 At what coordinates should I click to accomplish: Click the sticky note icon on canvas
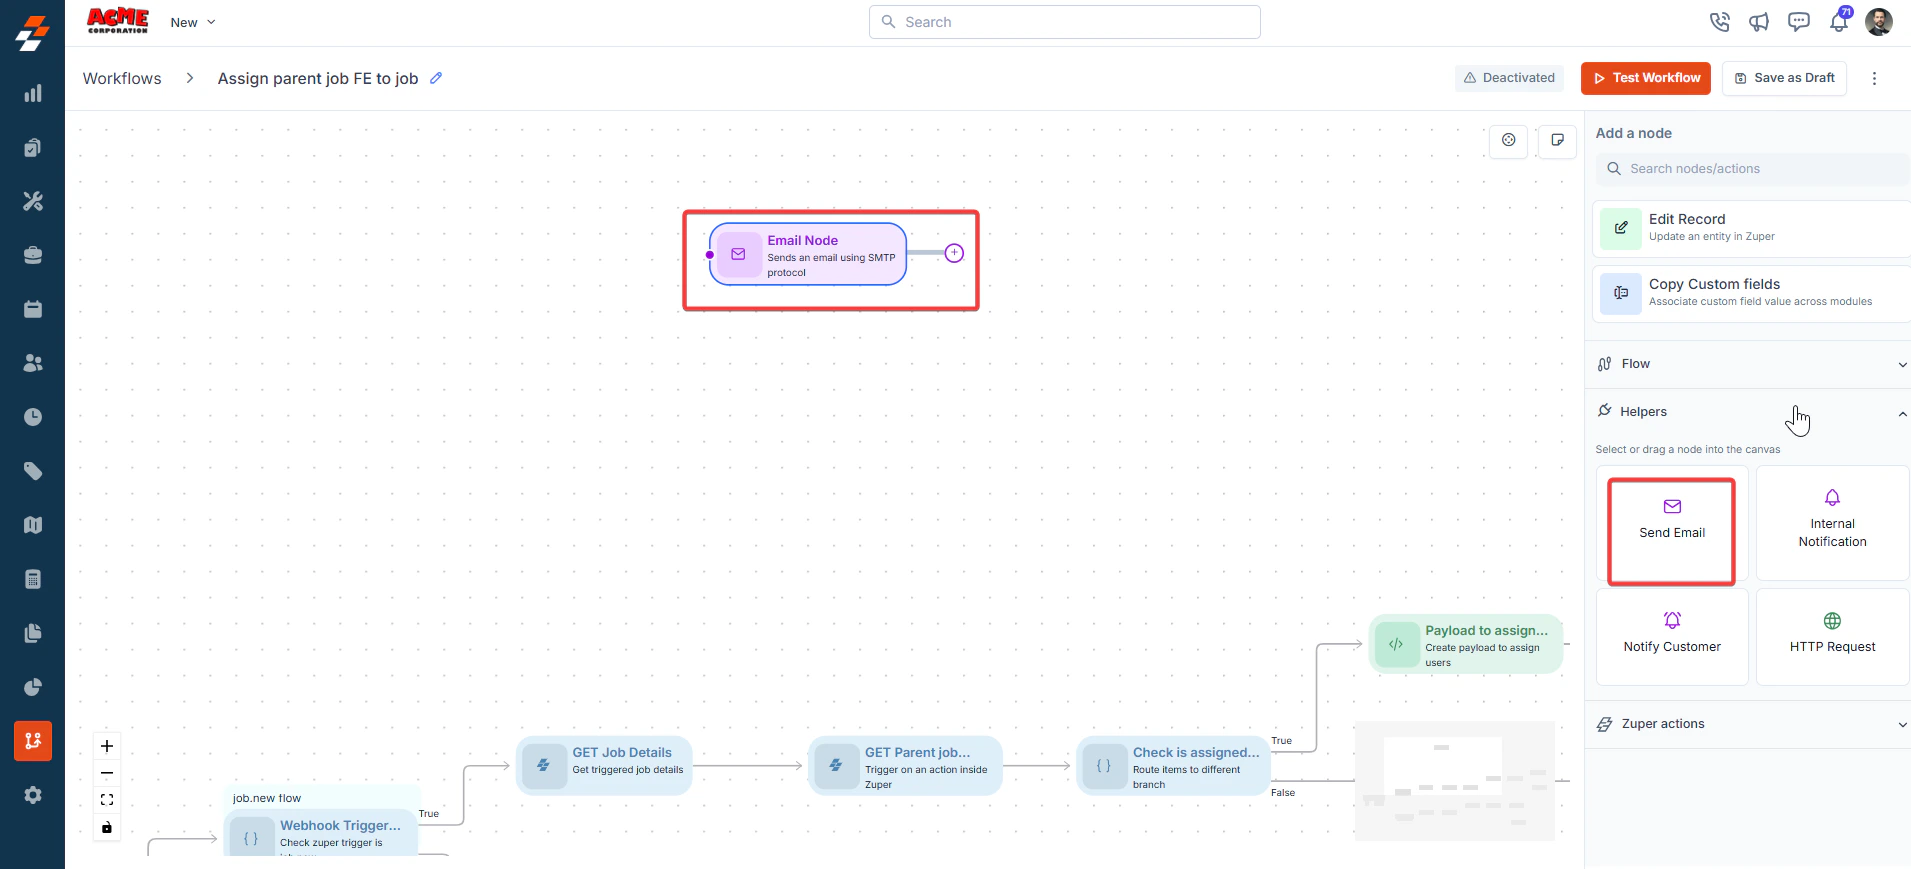[x=1557, y=140]
